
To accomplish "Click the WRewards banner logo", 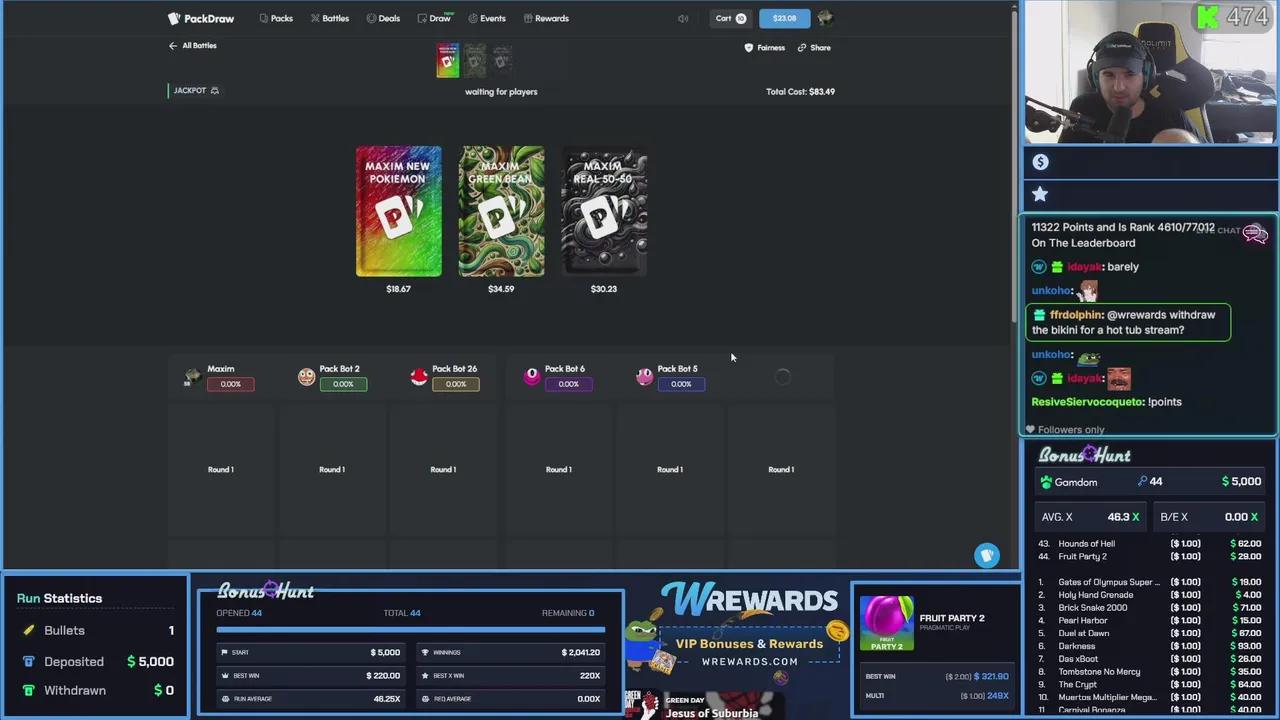I will click(749, 600).
